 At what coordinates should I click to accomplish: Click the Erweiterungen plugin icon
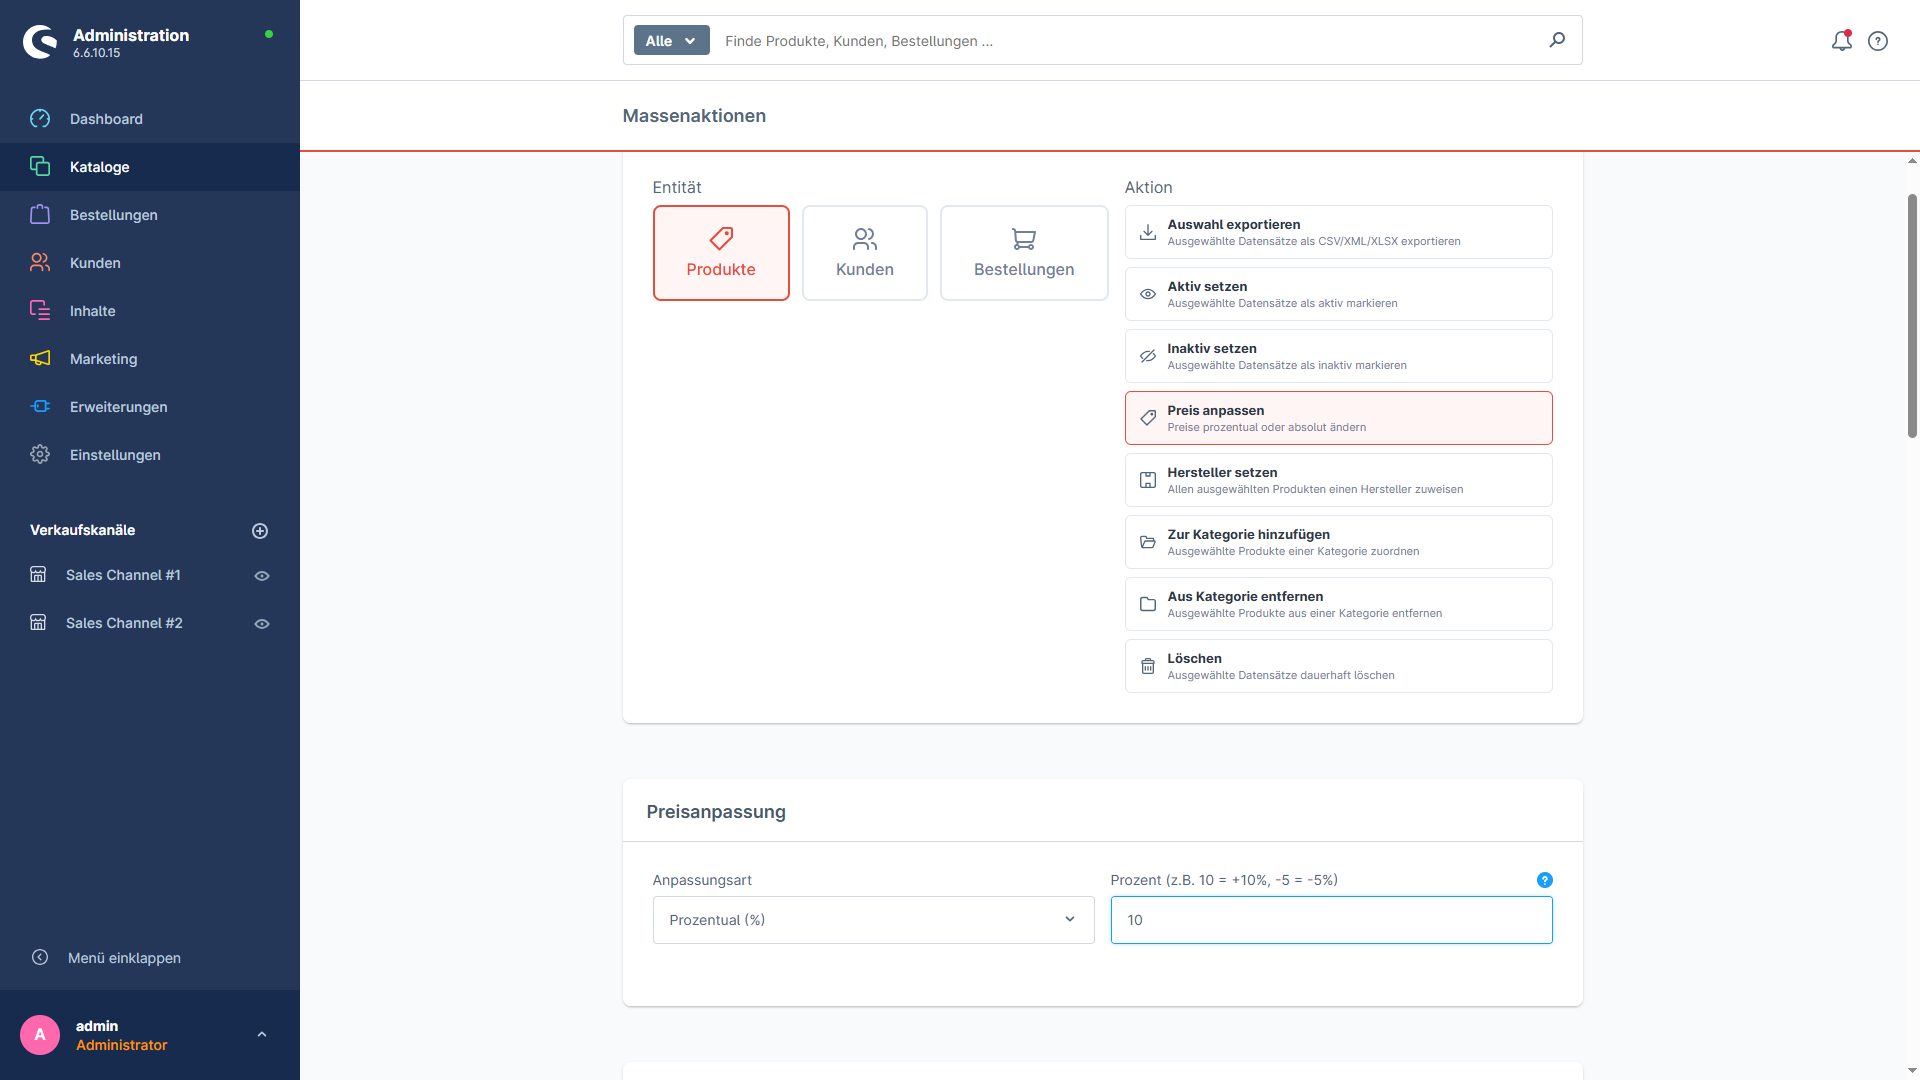[x=40, y=407]
